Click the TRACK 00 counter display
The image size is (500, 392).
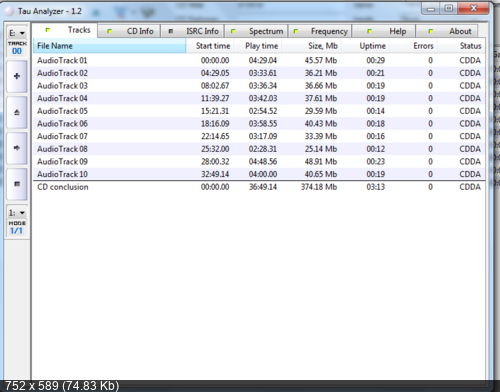tap(17, 48)
